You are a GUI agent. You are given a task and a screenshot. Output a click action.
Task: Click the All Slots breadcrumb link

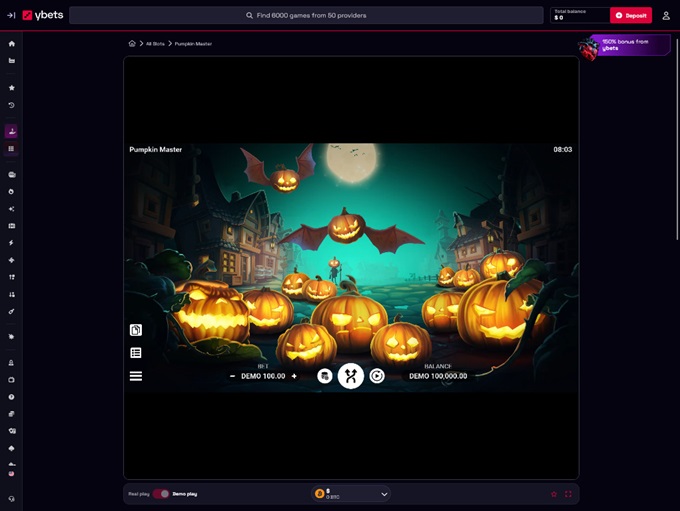[155, 44]
